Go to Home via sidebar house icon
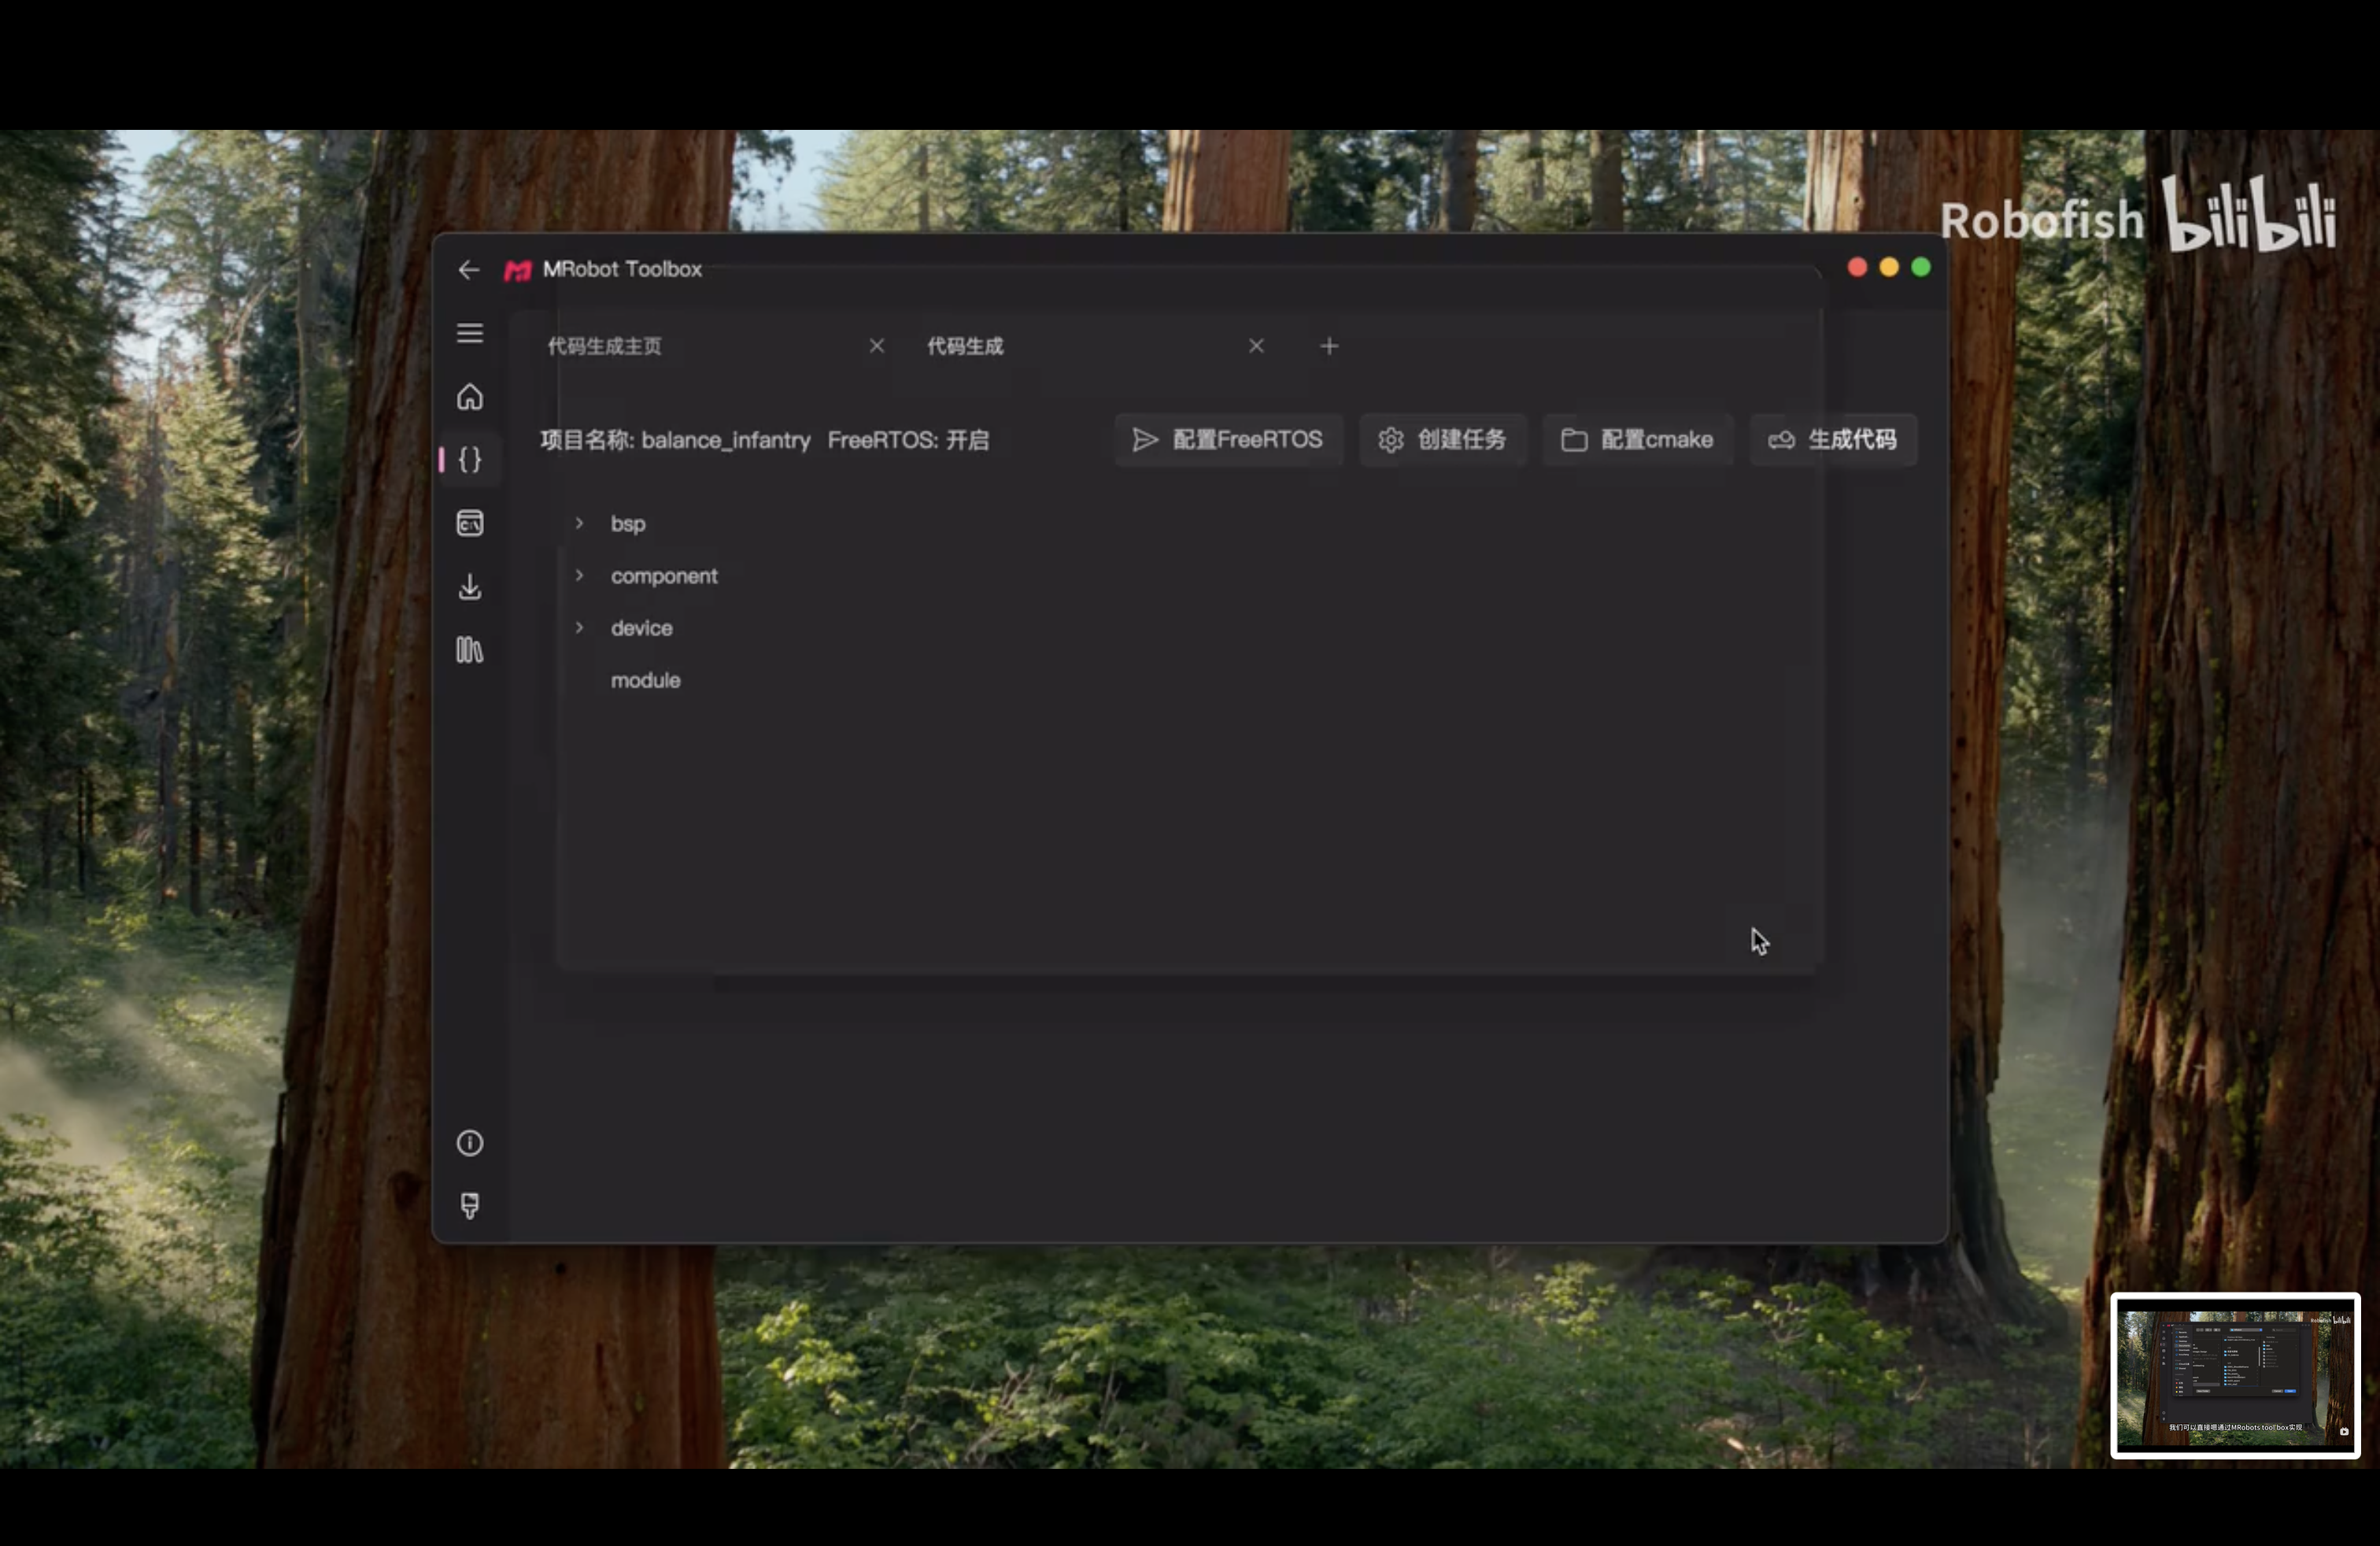 470,397
